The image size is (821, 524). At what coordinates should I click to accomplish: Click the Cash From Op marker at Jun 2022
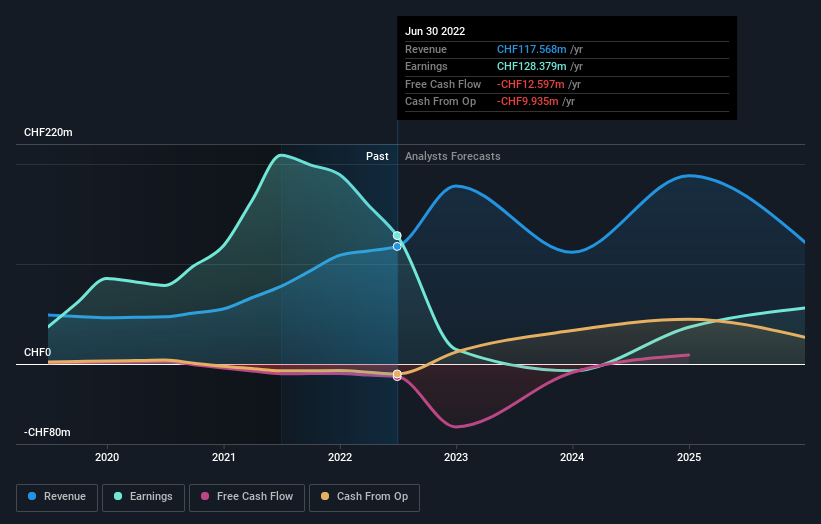(397, 374)
